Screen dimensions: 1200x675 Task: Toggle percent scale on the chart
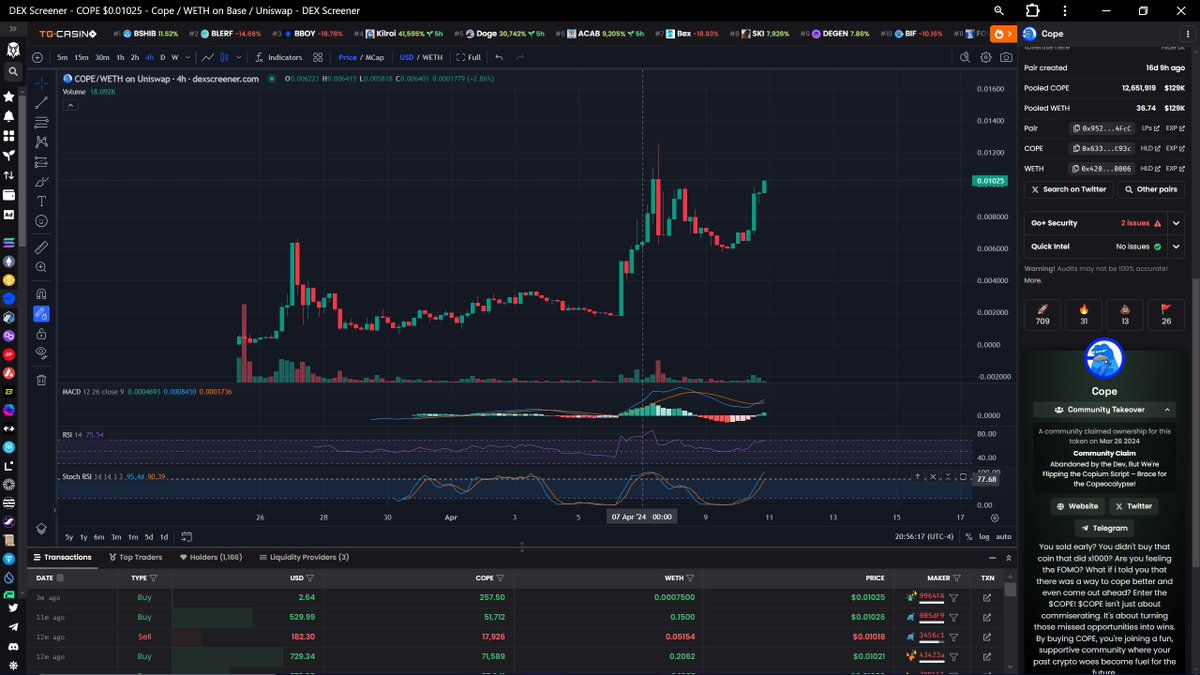coord(967,537)
